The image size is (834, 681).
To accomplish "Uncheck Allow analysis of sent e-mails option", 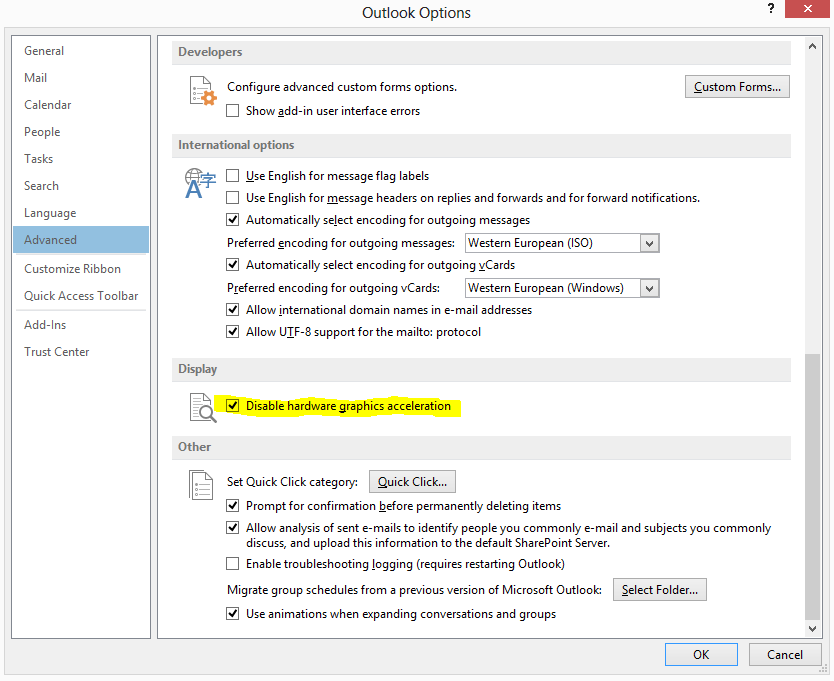I will [x=232, y=528].
